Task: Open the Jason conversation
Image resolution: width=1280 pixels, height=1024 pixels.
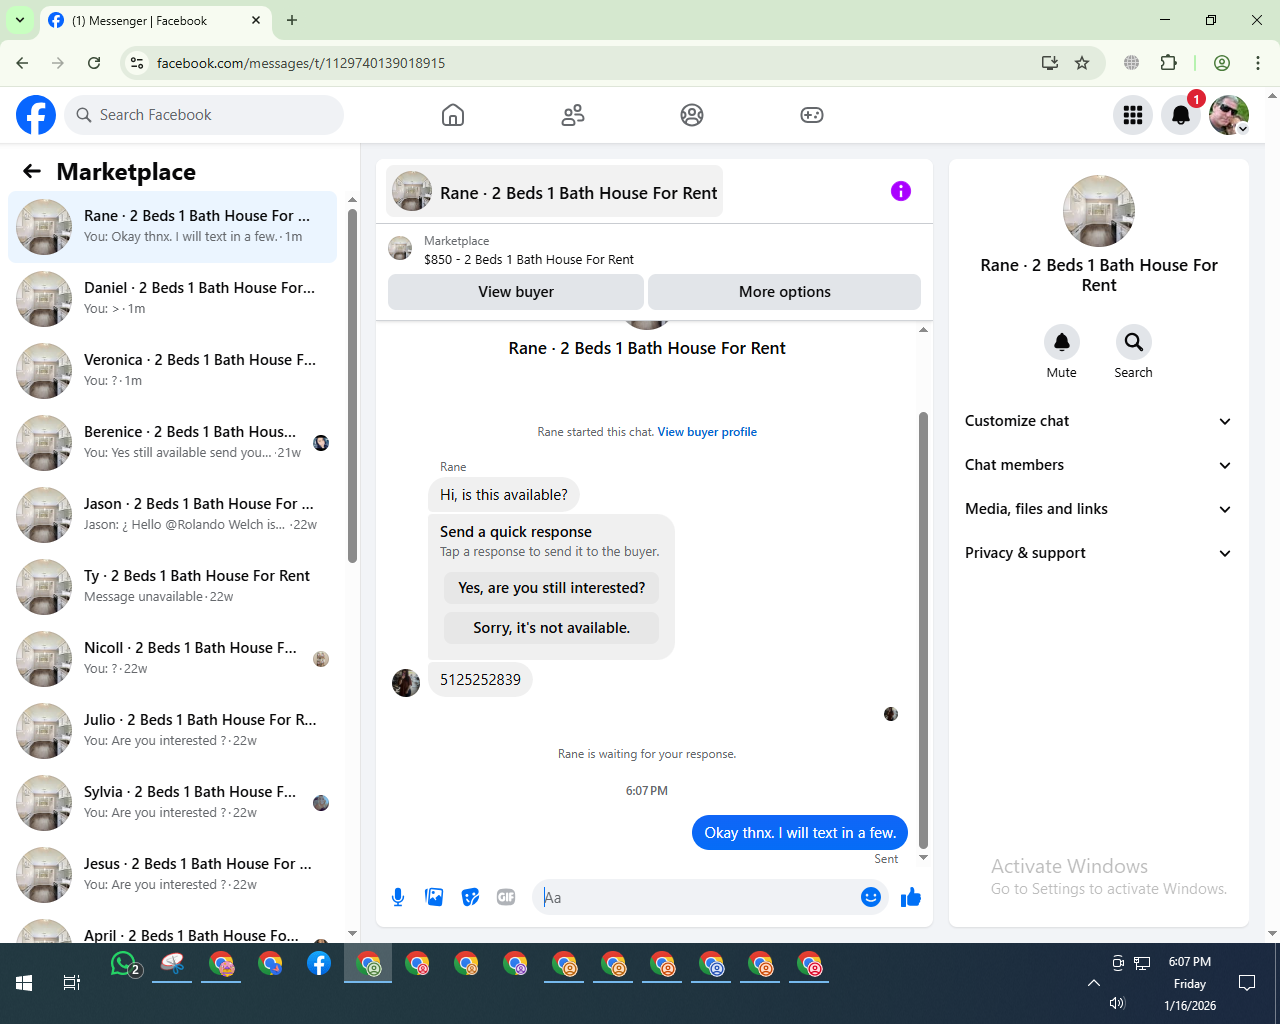Action: point(173,514)
